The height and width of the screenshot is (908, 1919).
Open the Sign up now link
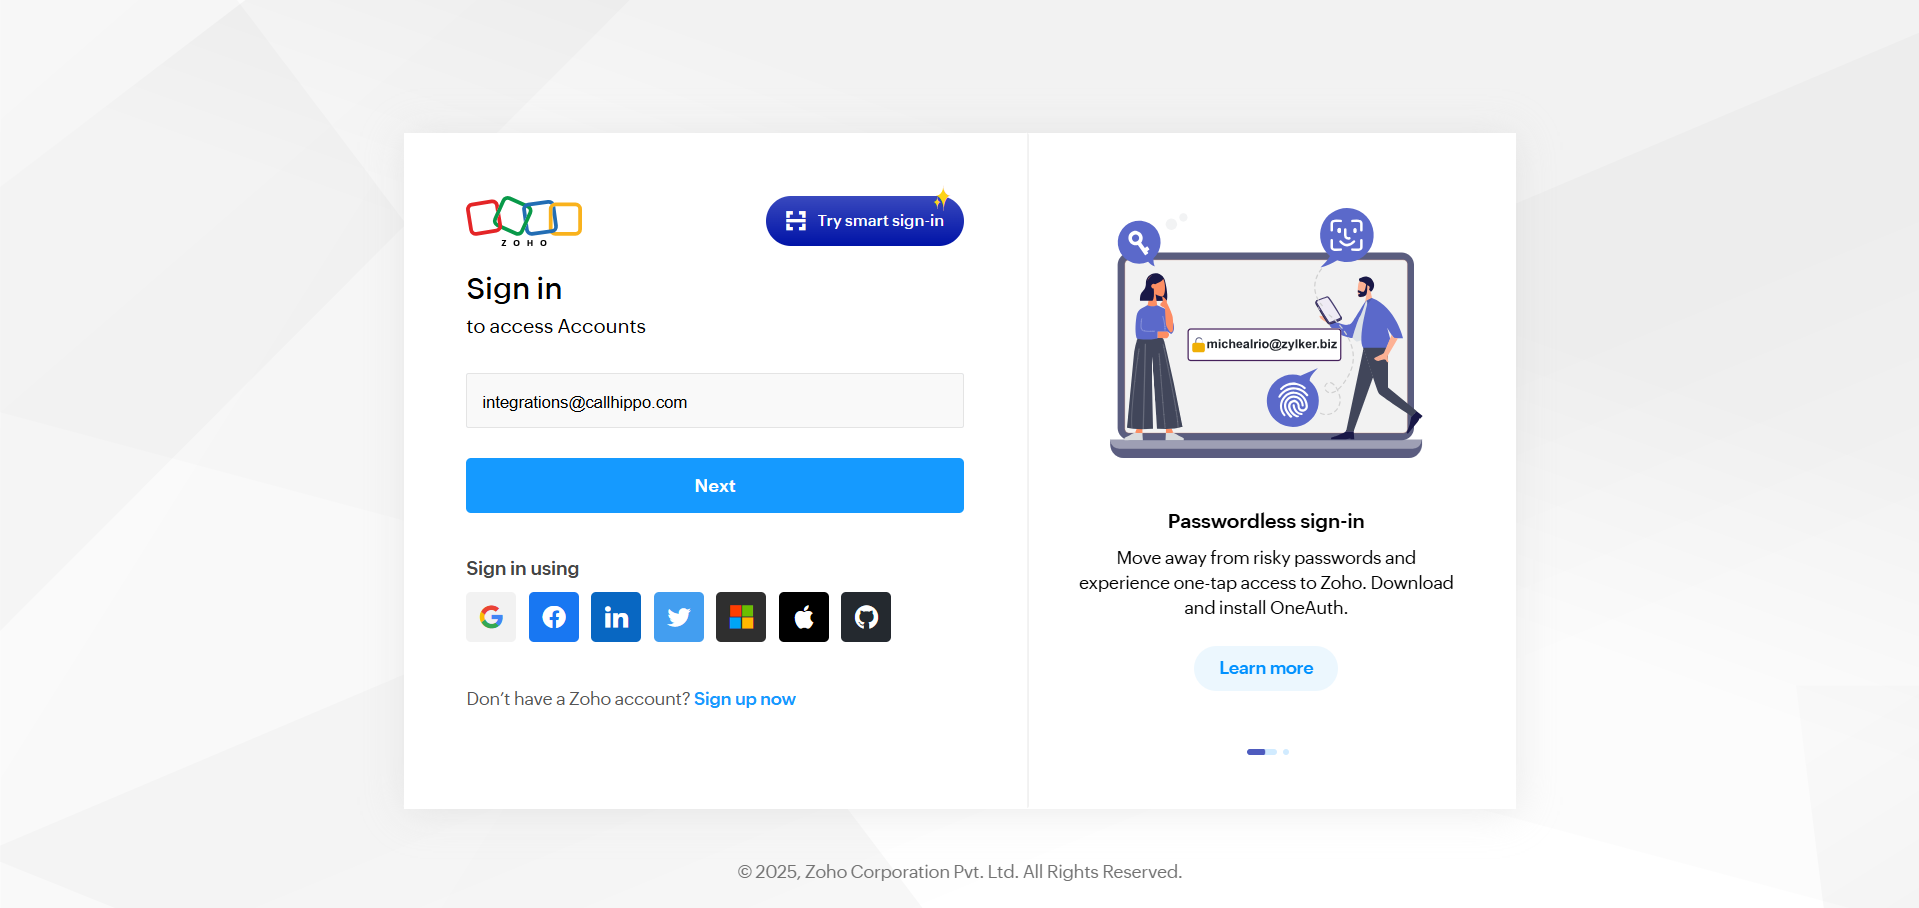745,699
